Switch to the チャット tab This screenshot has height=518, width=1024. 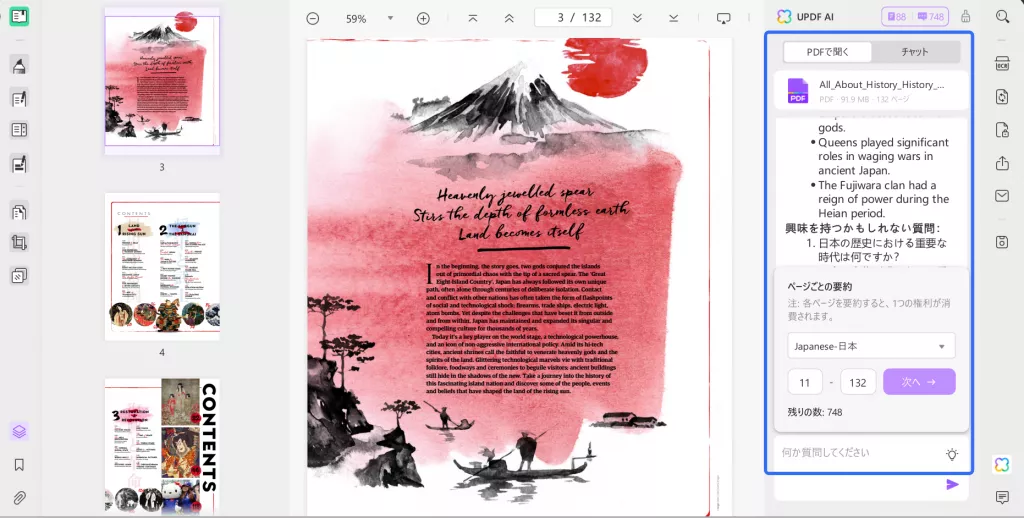[x=914, y=52]
